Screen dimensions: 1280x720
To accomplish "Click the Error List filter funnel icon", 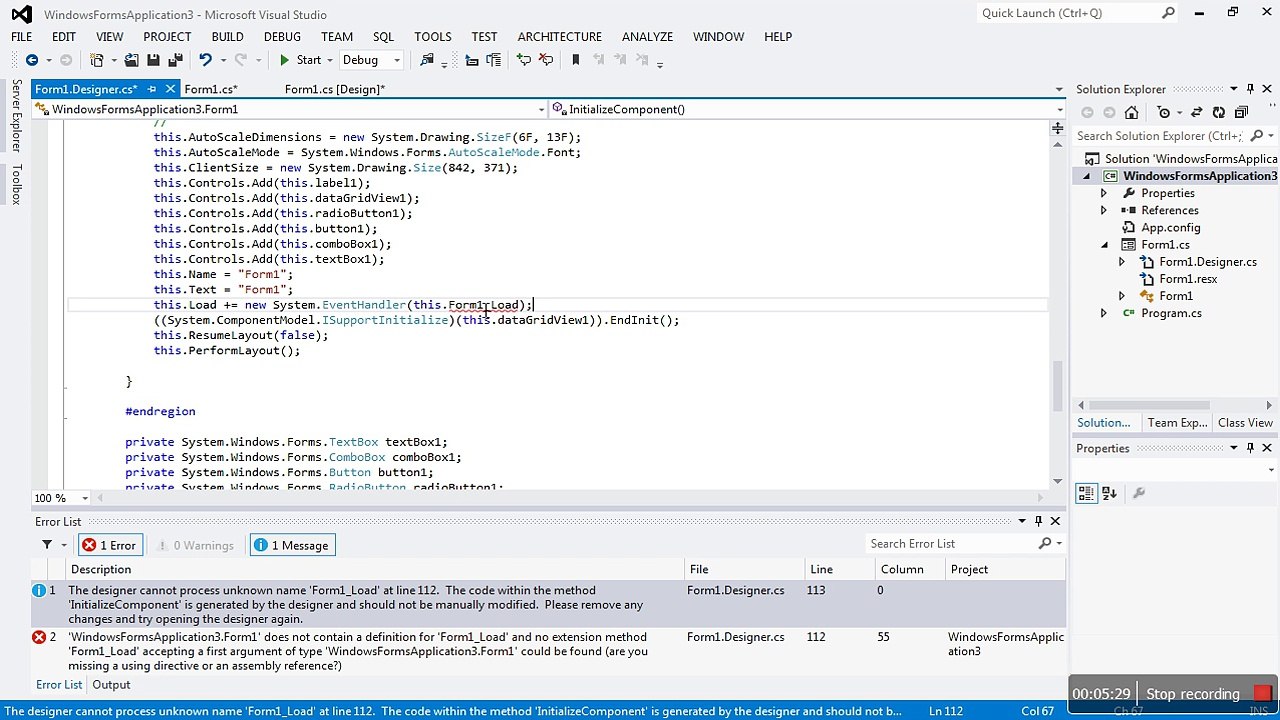I will coord(47,545).
